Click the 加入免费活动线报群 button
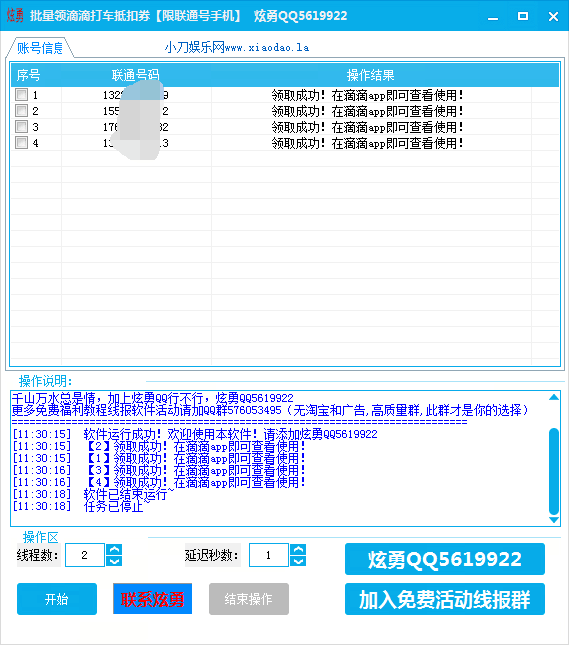The height and width of the screenshot is (645, 569). point(445,599)
